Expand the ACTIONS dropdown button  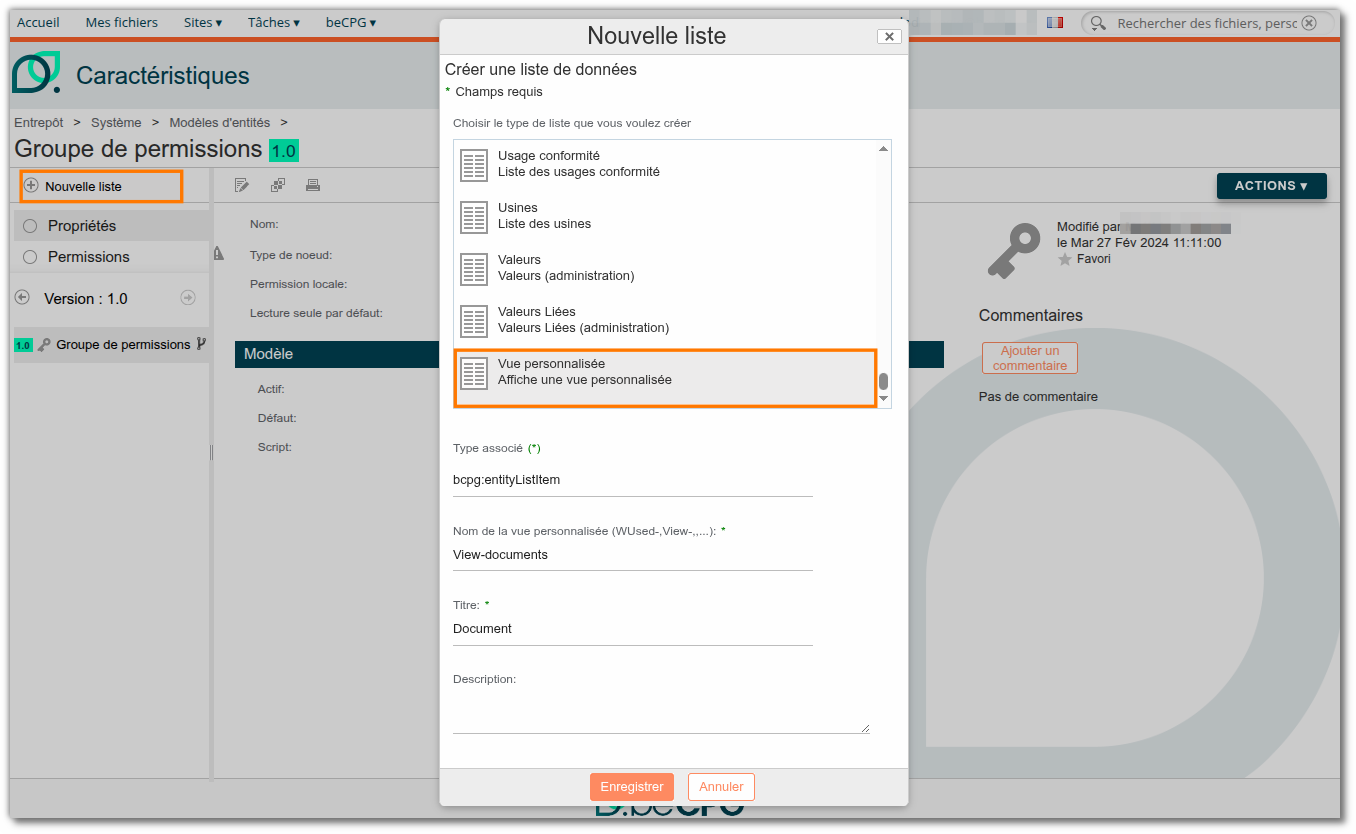tap(1271, 186)
